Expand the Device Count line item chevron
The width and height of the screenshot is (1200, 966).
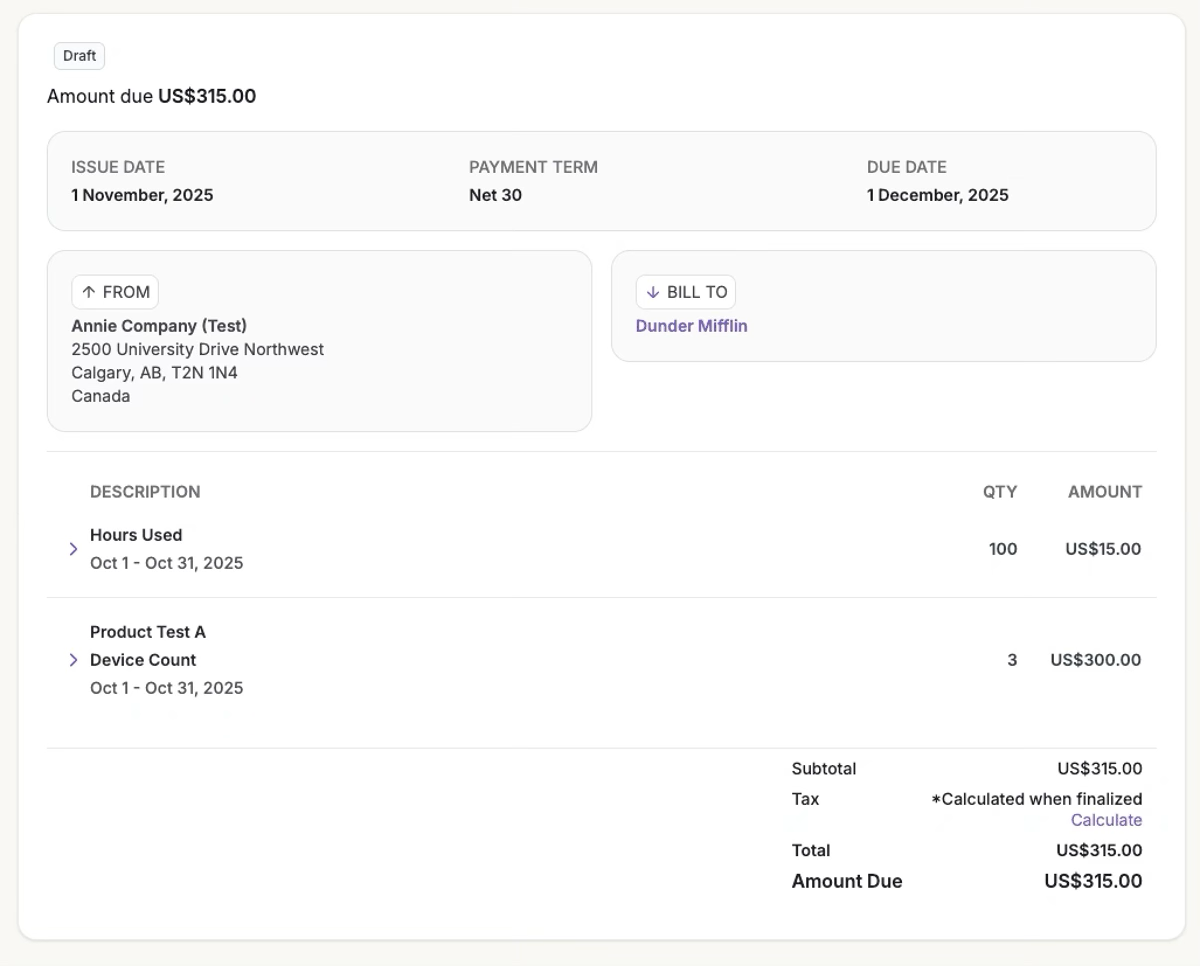(x=73, y=660)
